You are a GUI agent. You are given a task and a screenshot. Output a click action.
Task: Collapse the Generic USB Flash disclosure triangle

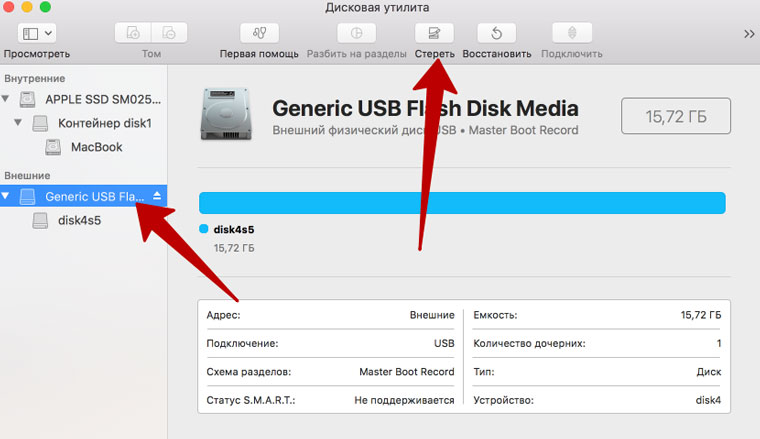[9, 197]
